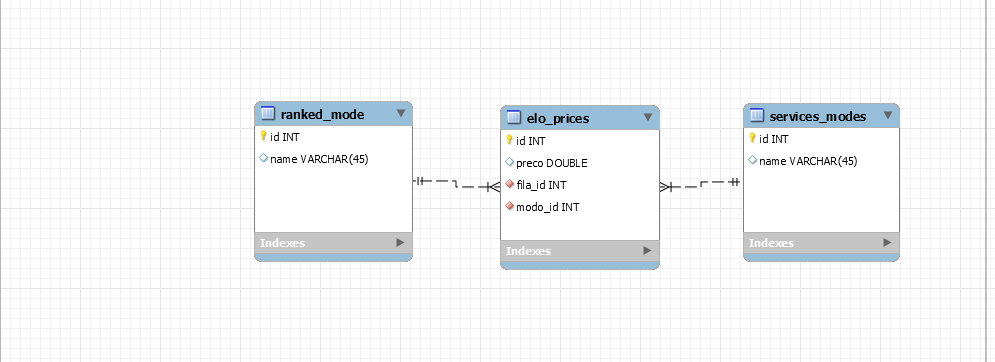Click the ranked_mode table icon

click(268, 114)
